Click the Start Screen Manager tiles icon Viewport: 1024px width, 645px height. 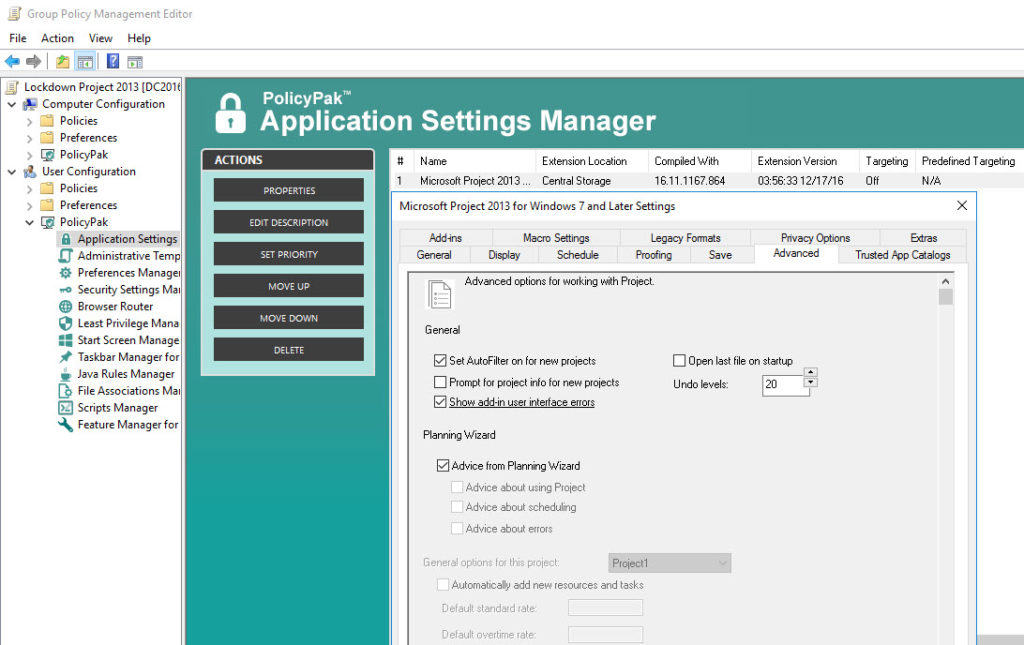coord(66,340)
